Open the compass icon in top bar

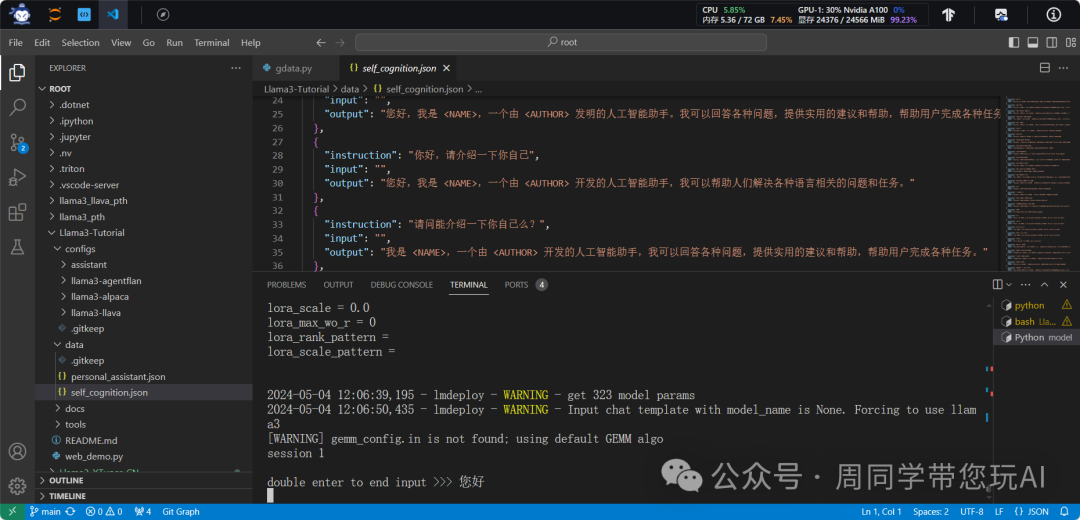(163, 14)
